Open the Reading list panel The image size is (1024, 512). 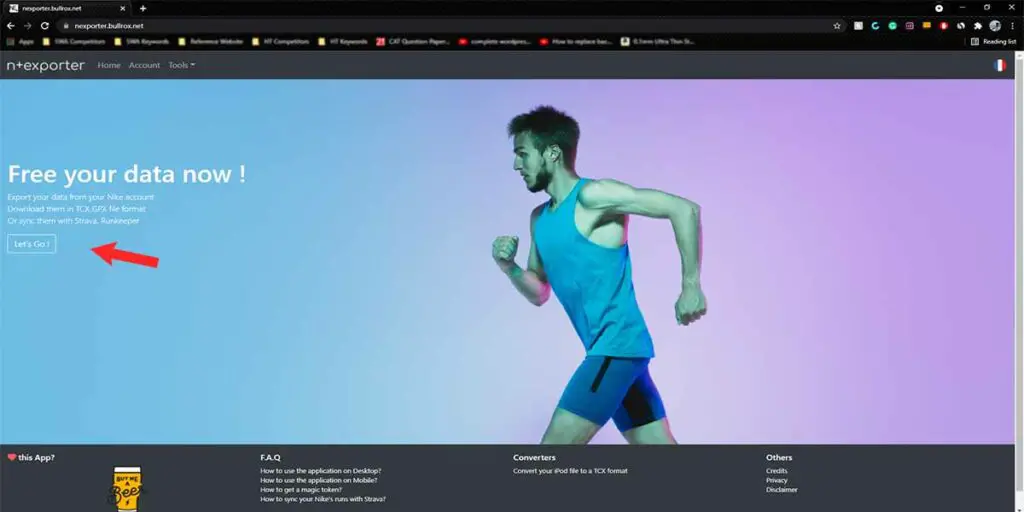click(x=993, y=41)
